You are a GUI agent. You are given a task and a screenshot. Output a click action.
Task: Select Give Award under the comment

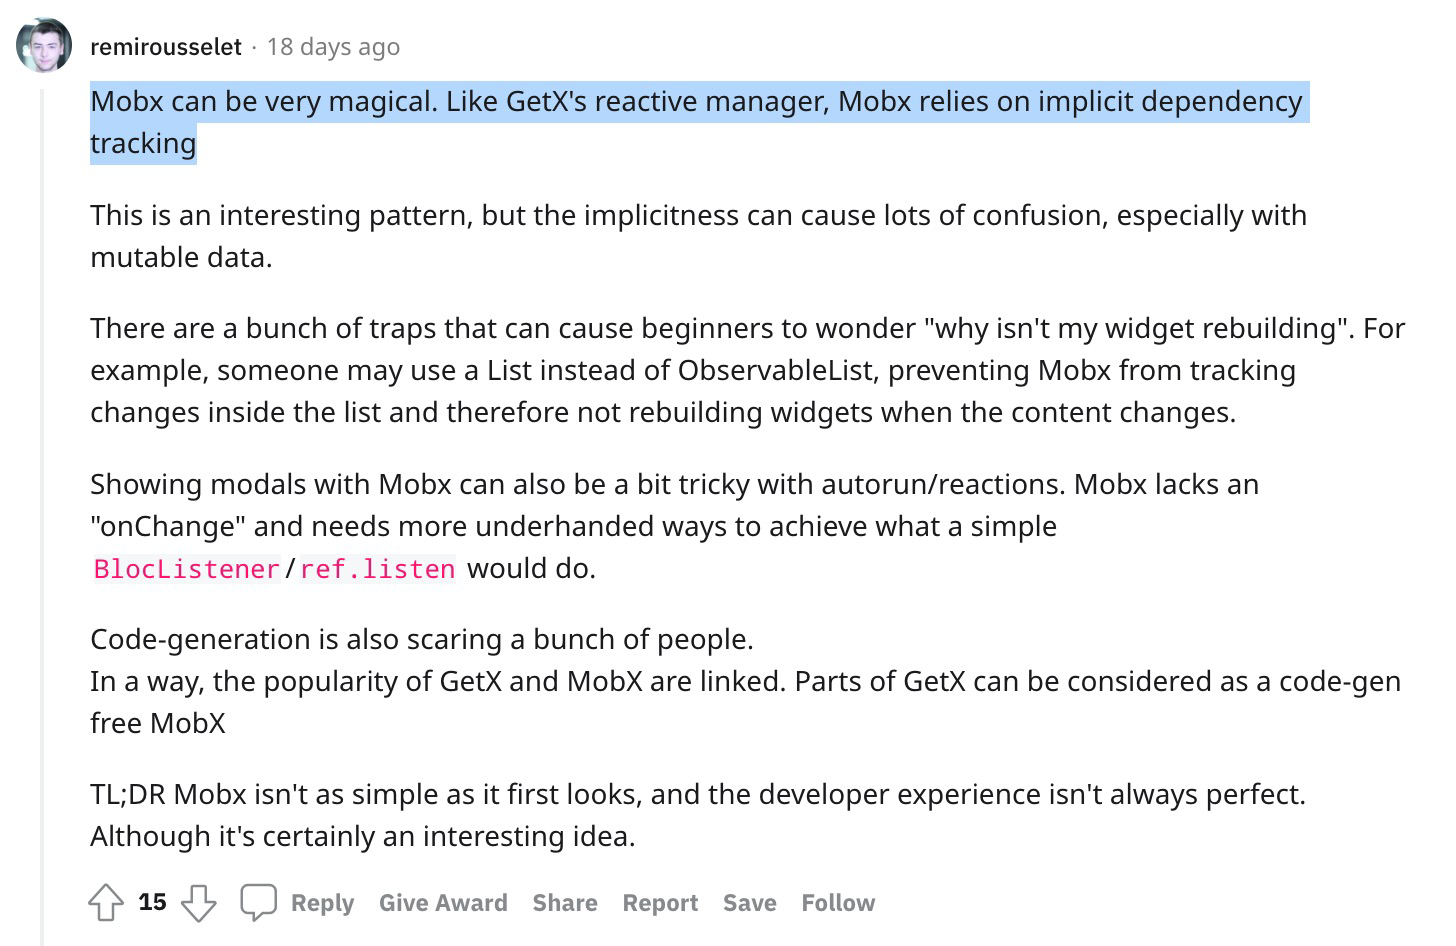(x=443, y=903)
